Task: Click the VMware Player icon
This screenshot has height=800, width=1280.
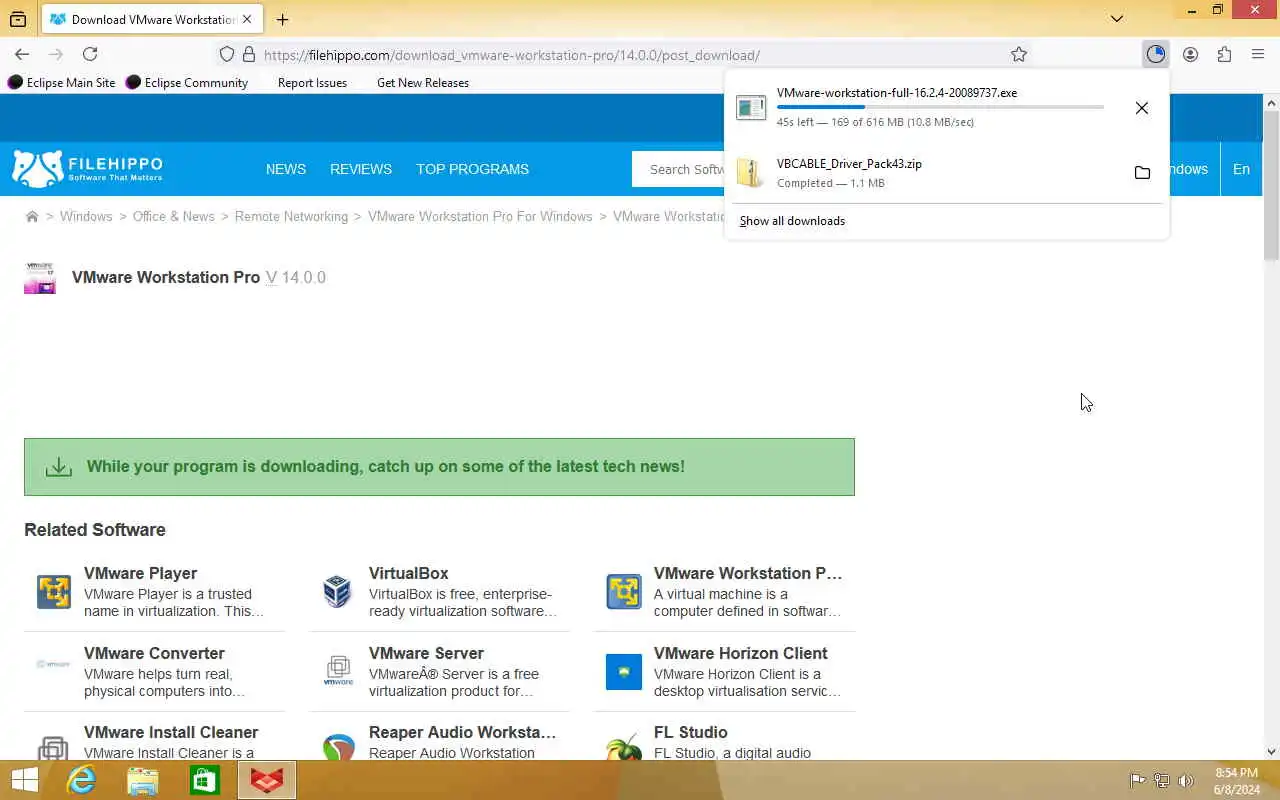Action: 54,591
